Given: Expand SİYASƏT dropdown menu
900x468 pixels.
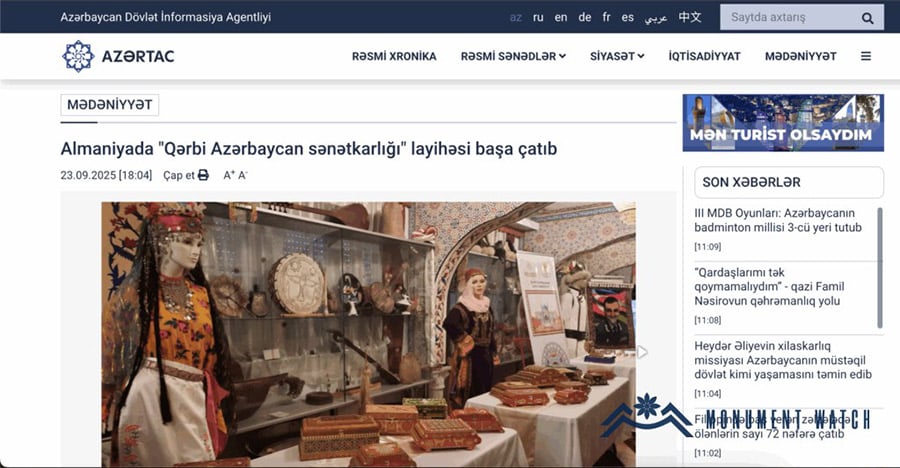Looking at the screenshot, I should [617, 56].
